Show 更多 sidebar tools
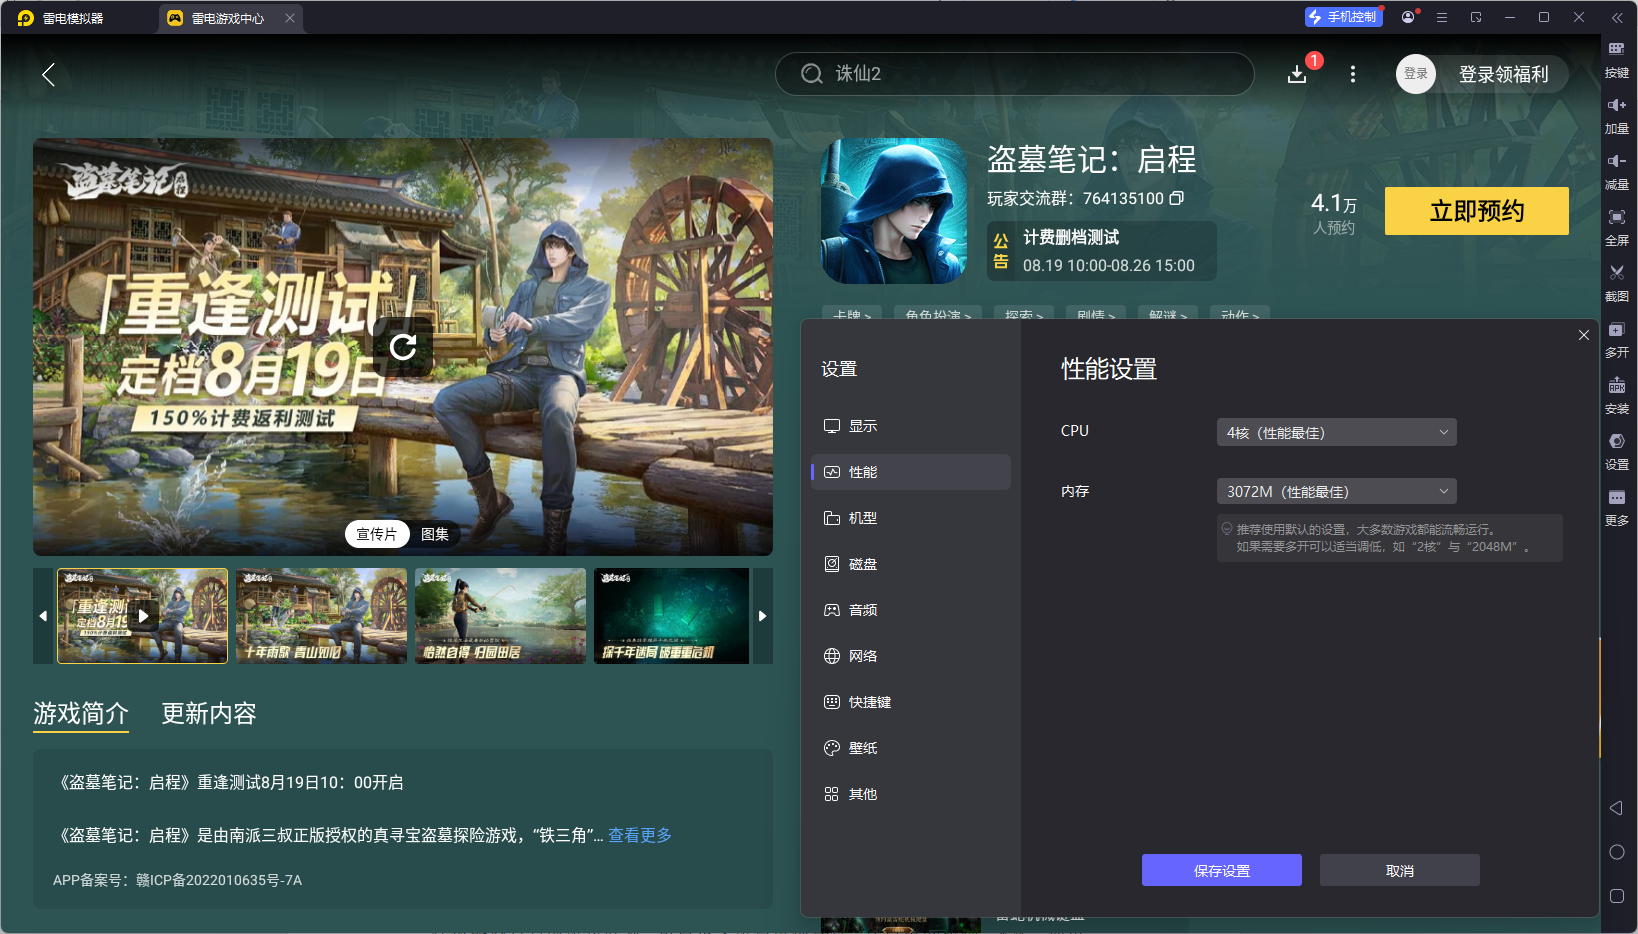The image size is (1638, 934). click(1616, 506)
